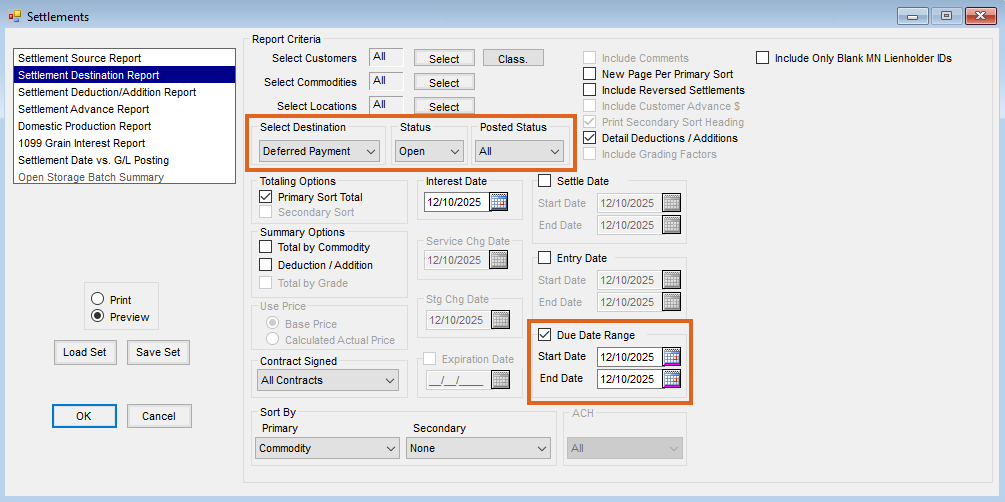Image resolution: width=1005 pixels, height=502 pixels.
Task: Click the Cancel button
Action: click(x=159, y=416)
